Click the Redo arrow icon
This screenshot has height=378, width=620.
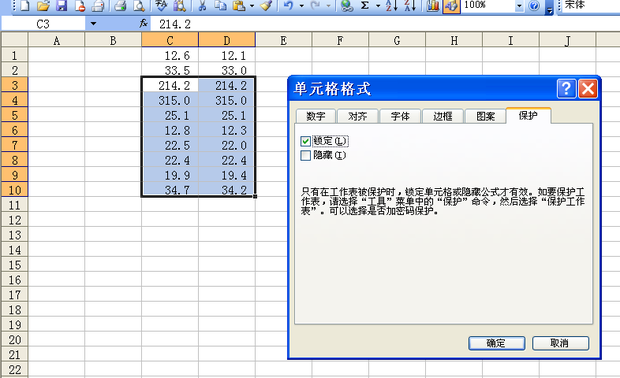pos(316,5)
